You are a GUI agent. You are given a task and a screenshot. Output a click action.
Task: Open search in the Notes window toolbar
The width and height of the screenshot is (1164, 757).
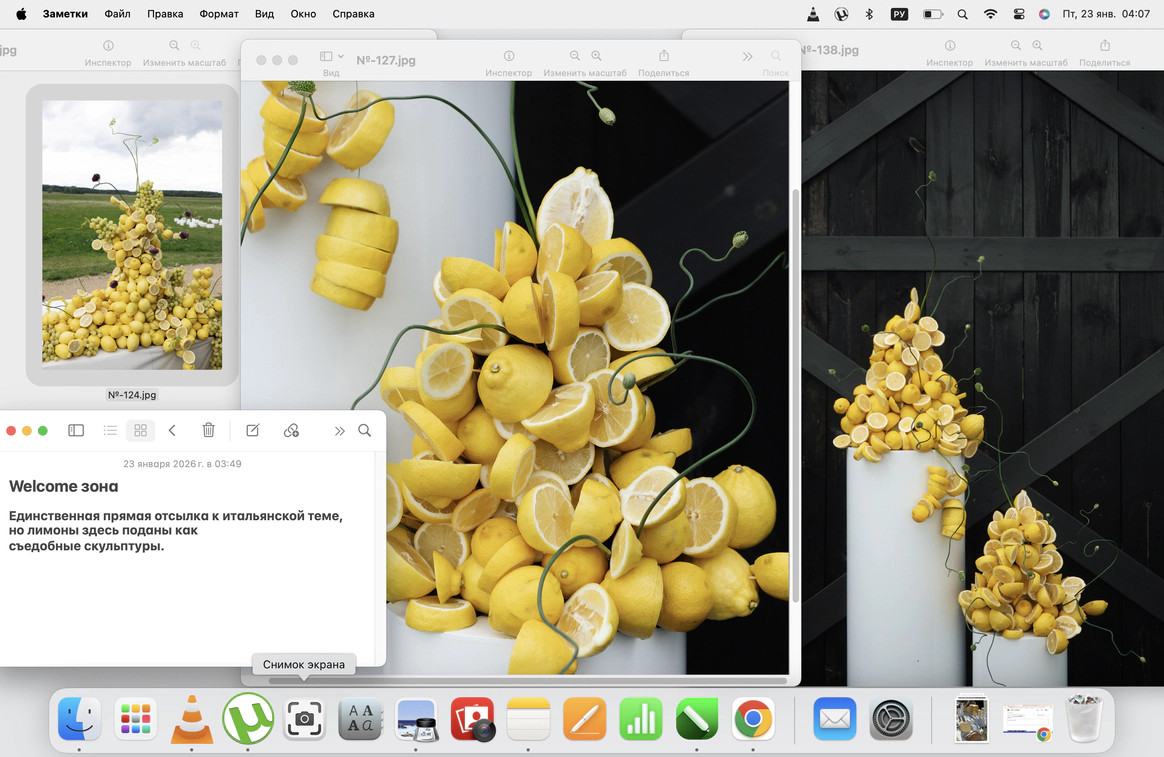click(x=365, y=430)
